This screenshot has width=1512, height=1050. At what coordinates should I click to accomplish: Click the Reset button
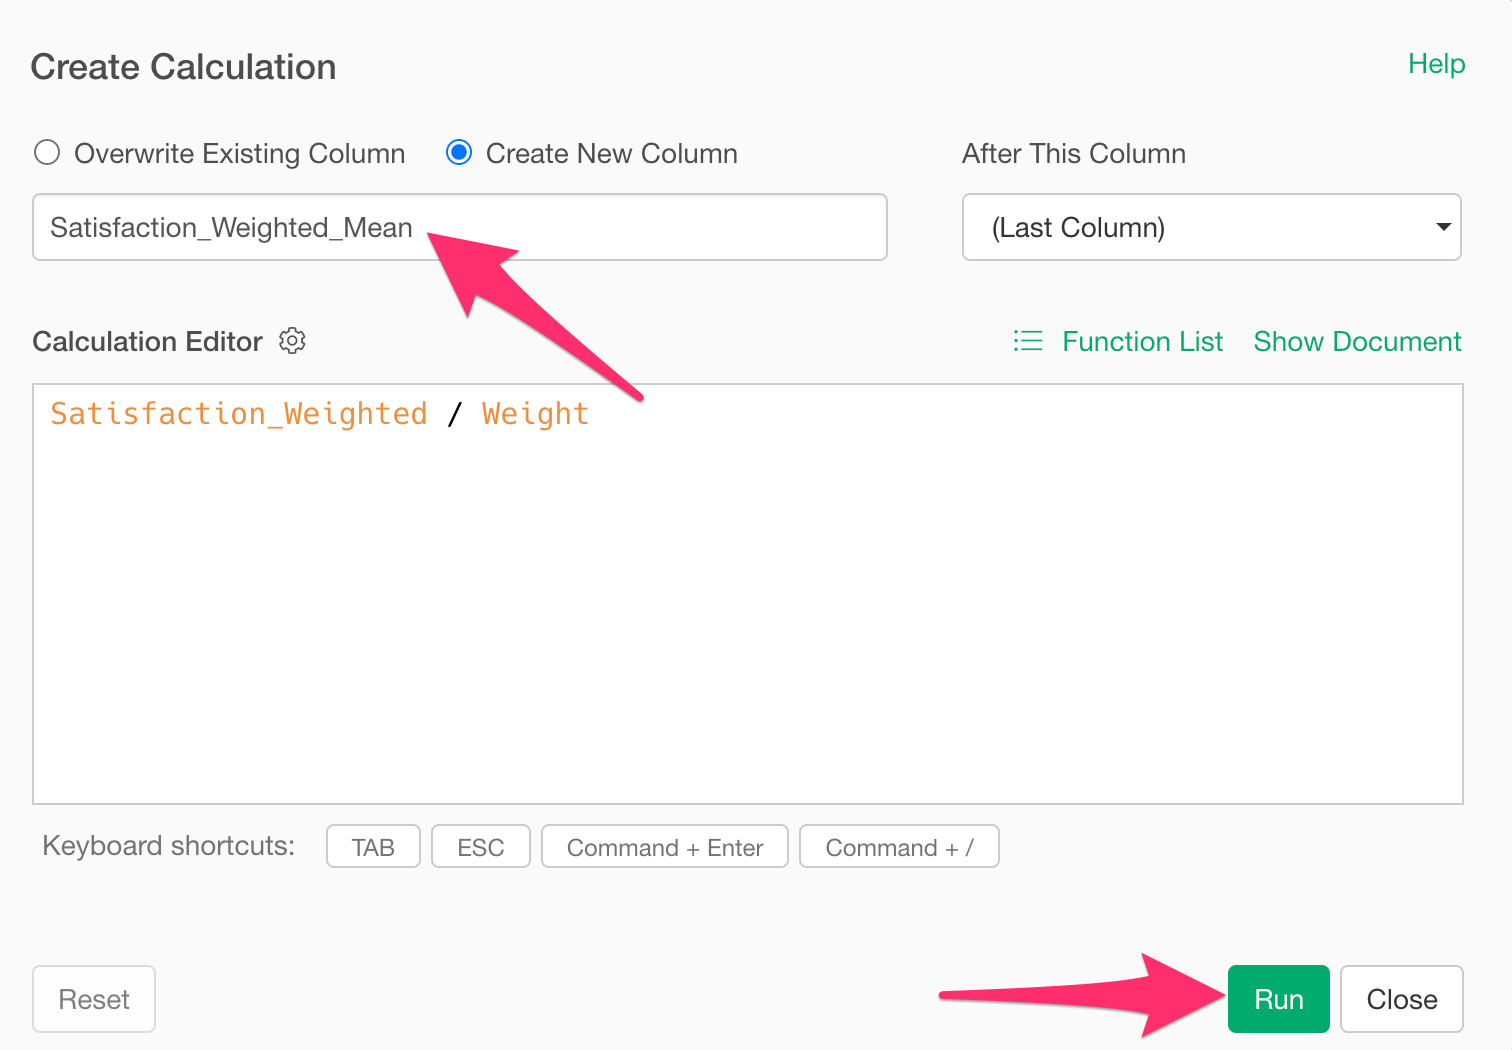94,999
